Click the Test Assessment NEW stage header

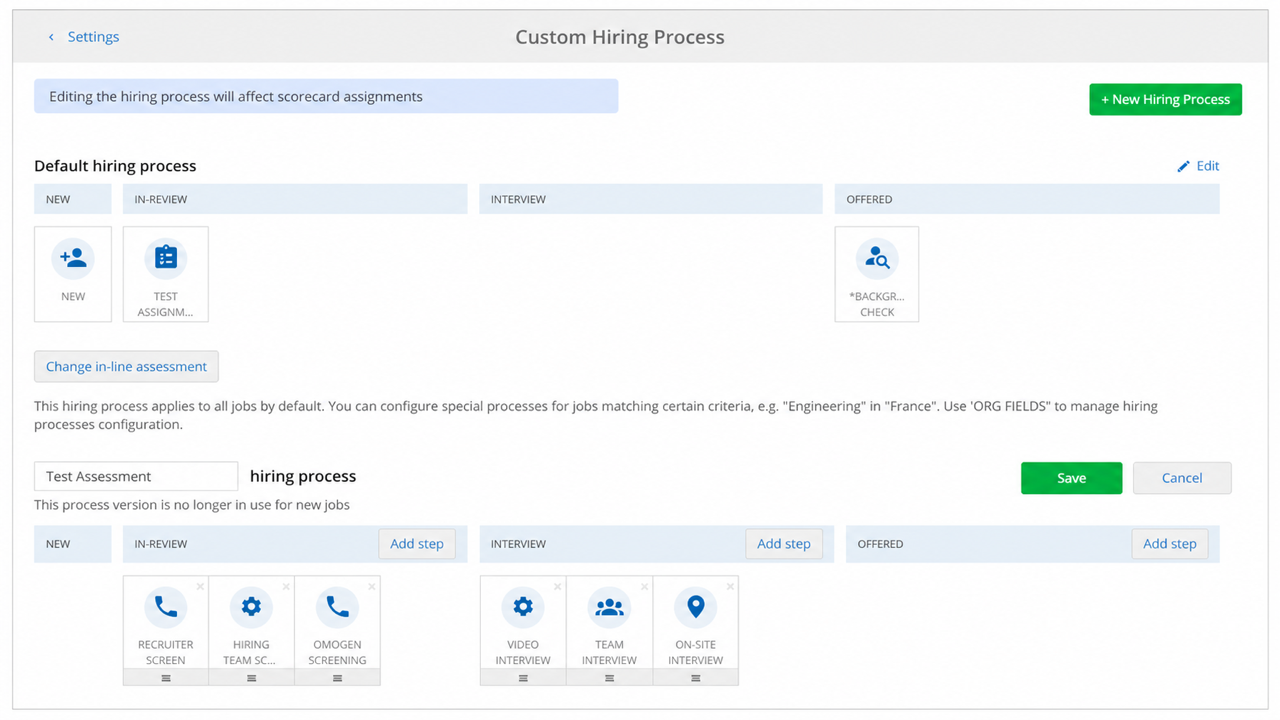click(x=73, y=544)
